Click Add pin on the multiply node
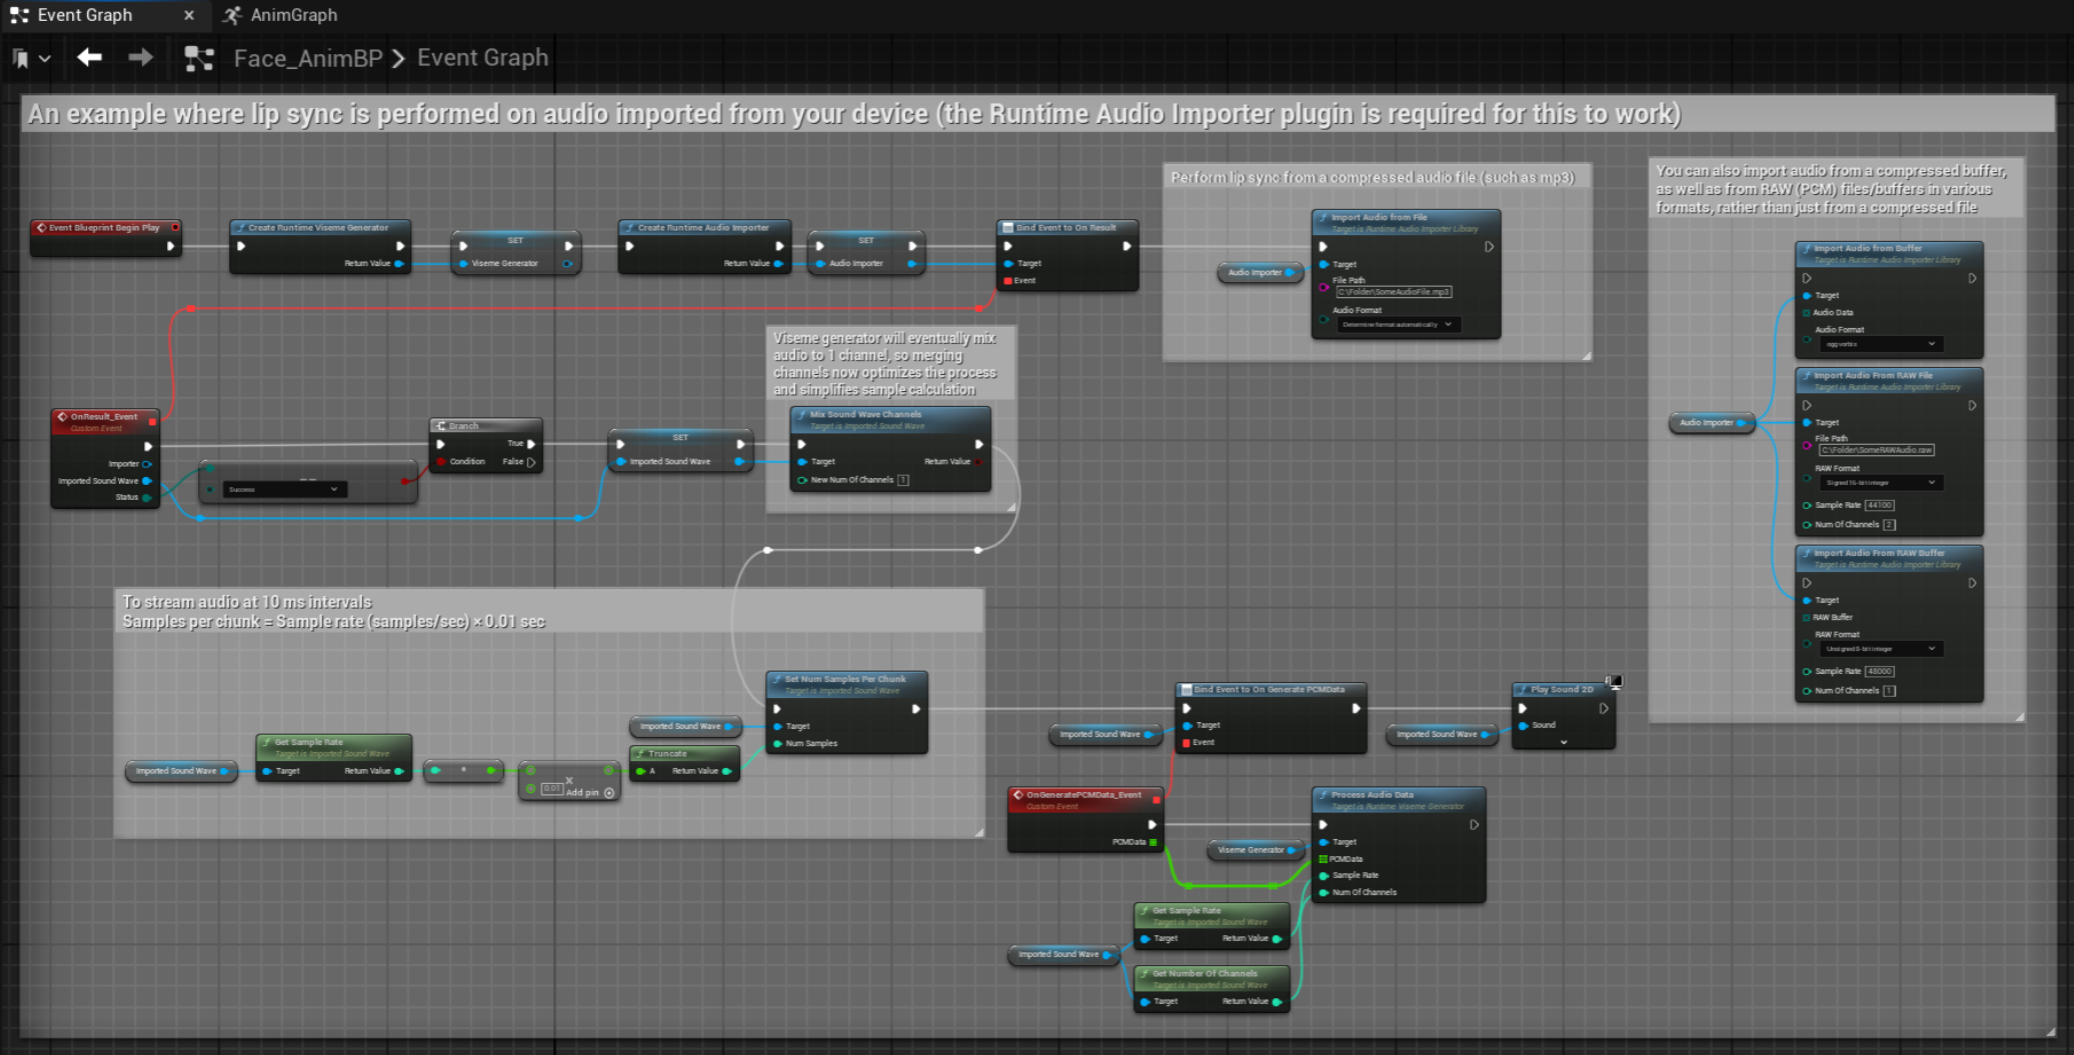The height and width of the screenshot is (1055, 2074). [590, 792]
